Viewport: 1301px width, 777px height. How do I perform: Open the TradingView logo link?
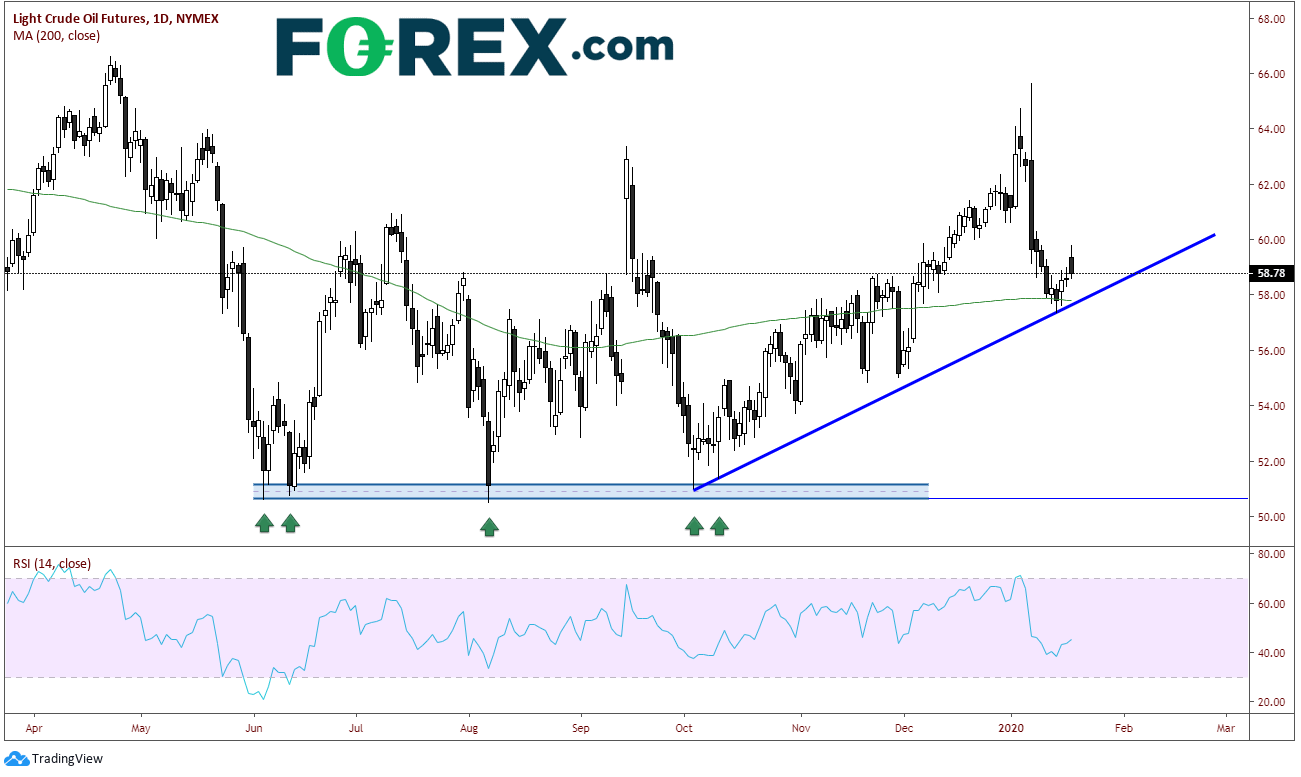(x=54, y=759)
